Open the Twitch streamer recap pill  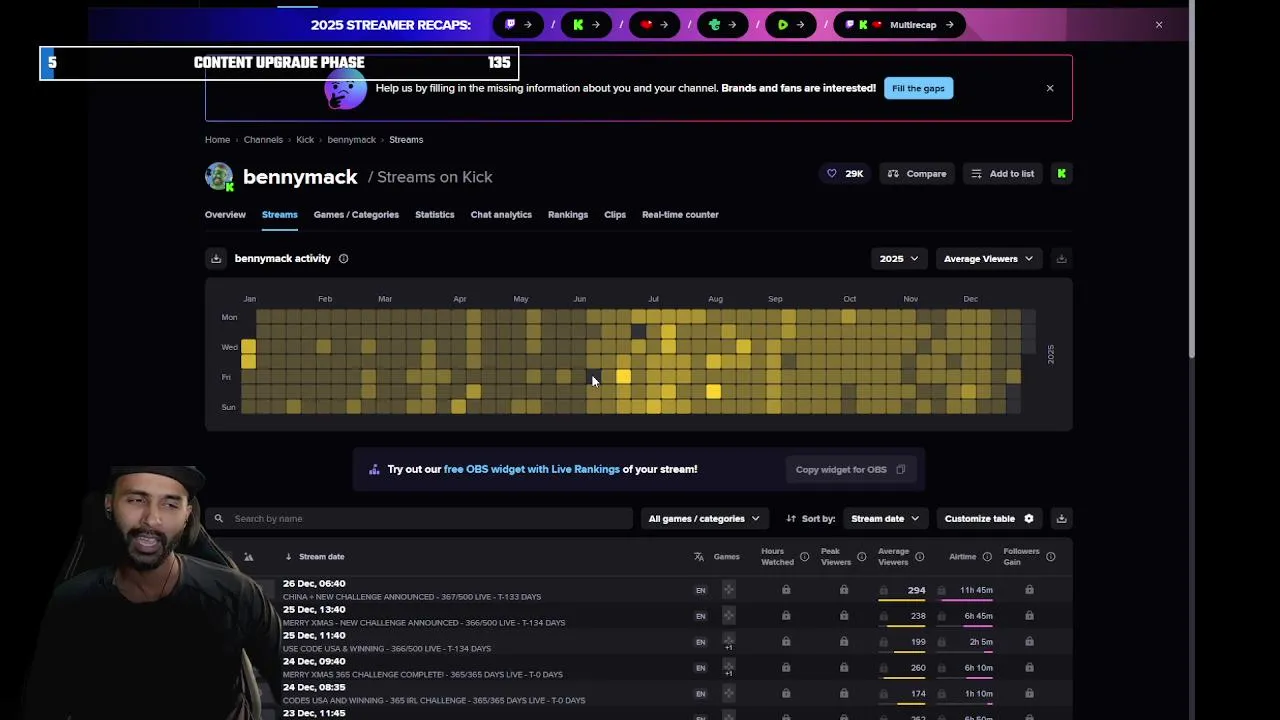click(518, 25)
